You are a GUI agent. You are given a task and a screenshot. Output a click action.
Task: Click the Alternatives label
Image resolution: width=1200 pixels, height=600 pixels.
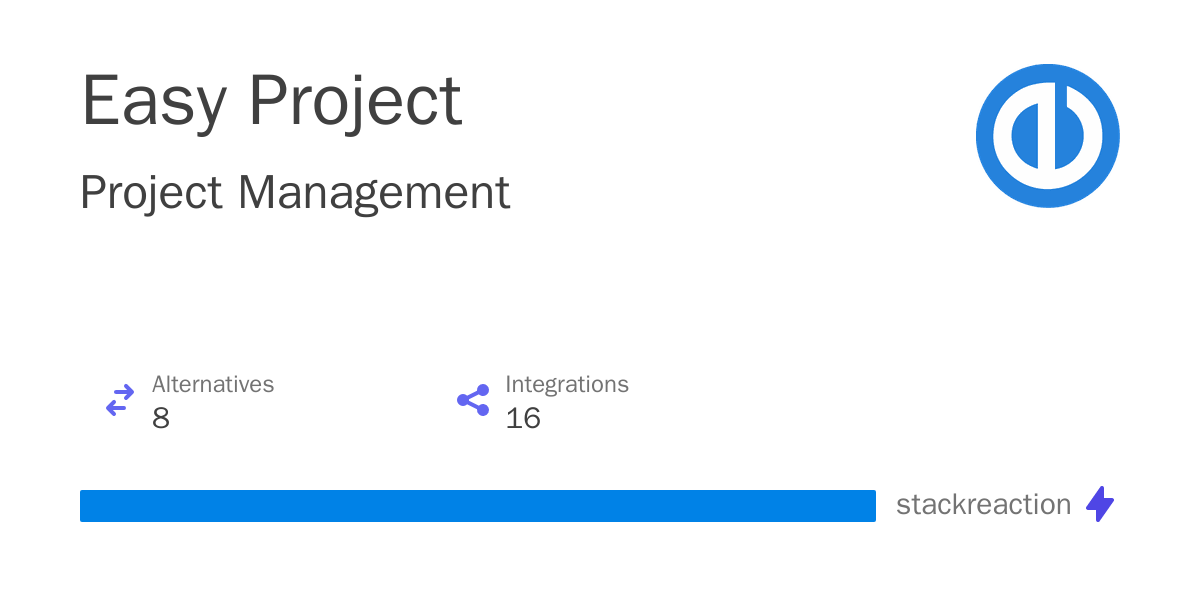coord(213,384)
